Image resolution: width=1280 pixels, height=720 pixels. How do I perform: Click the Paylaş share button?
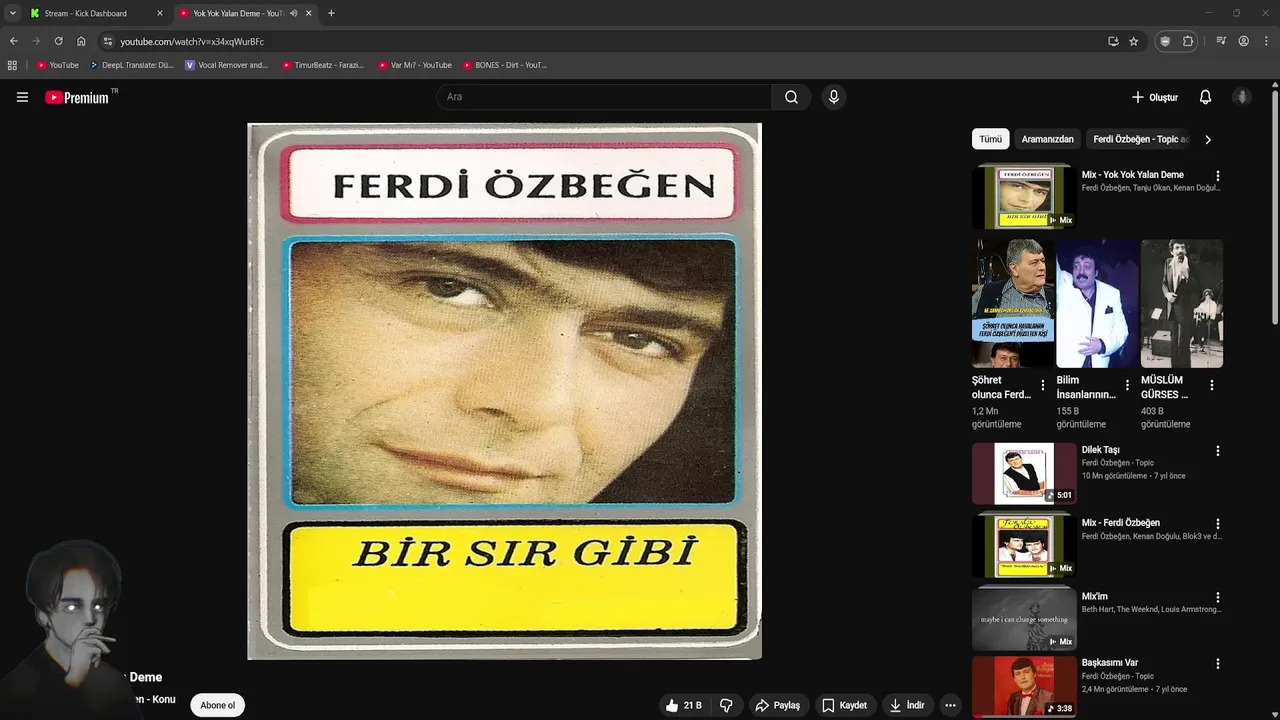click(x=777, y=705)
